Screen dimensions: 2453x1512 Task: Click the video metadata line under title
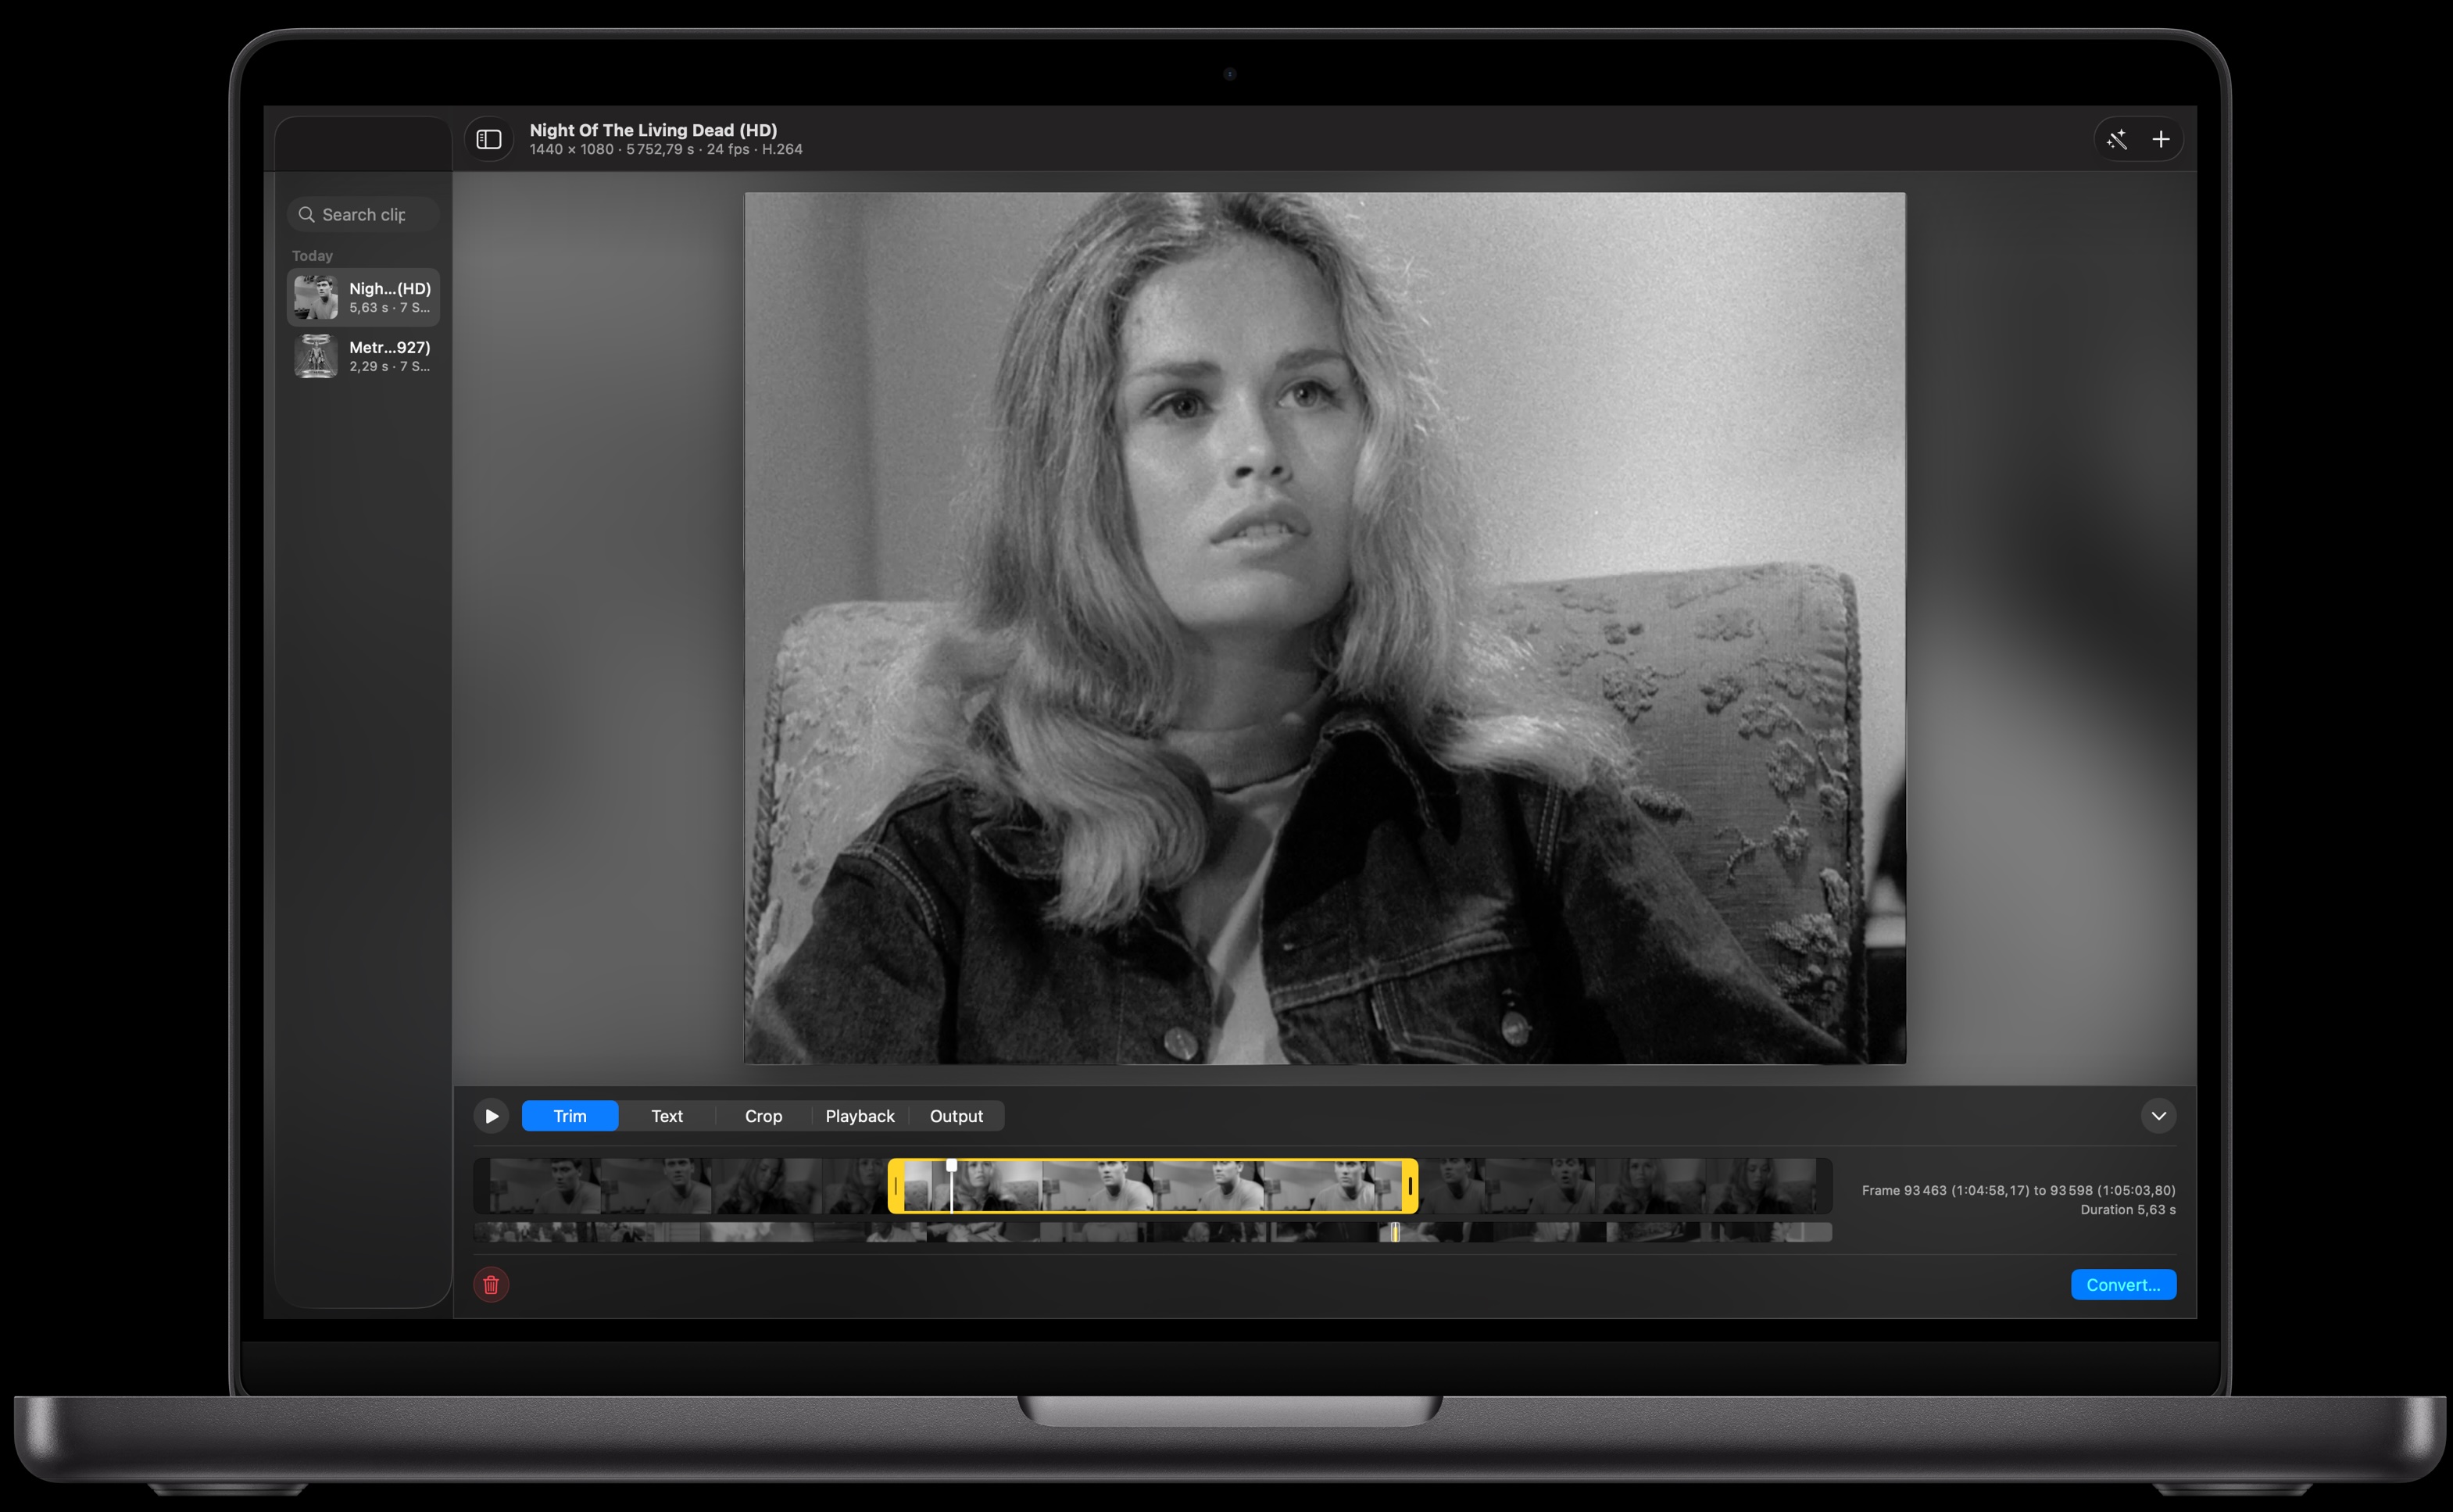(666, 150)
